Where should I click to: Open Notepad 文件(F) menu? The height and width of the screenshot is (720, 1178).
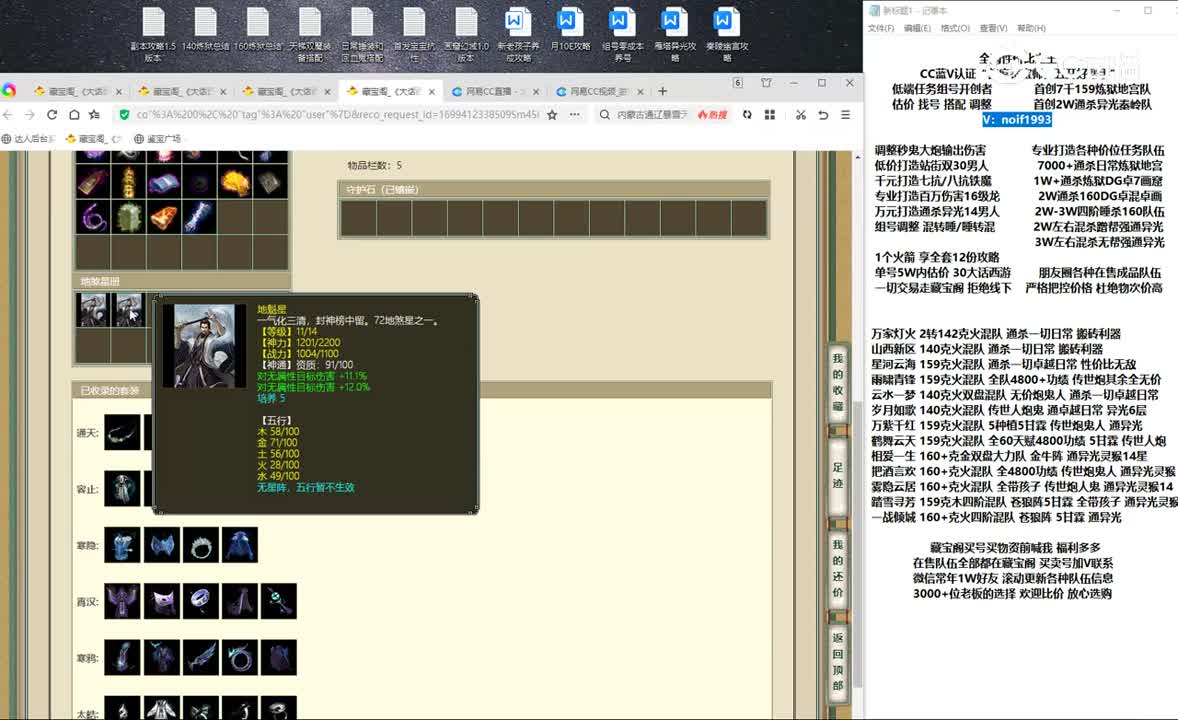[x=881, y=28]
